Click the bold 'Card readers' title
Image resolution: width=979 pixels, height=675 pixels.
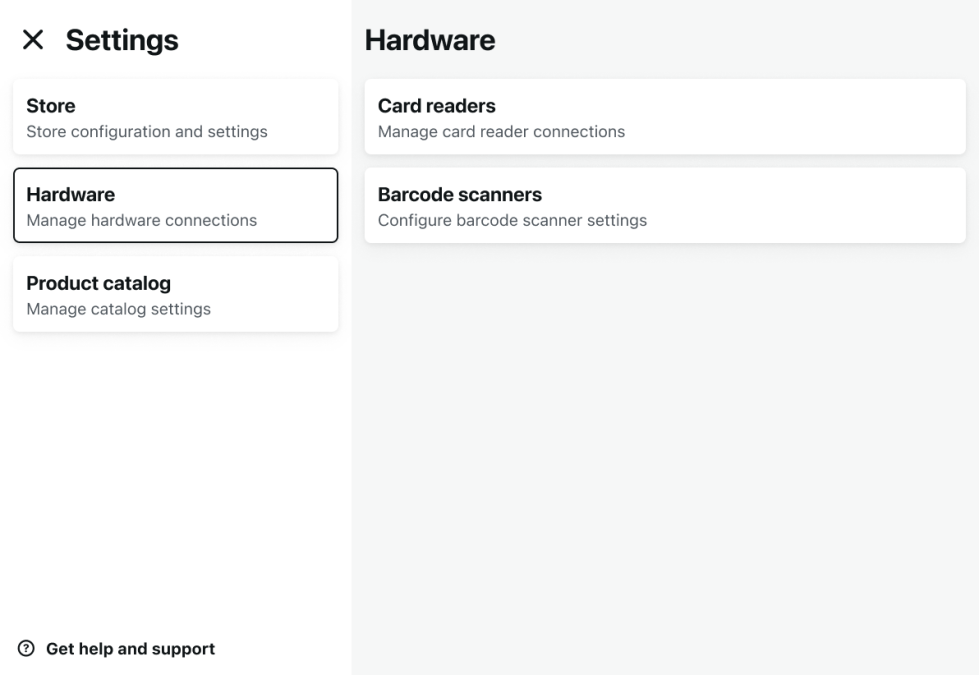(x=436, y=106)
